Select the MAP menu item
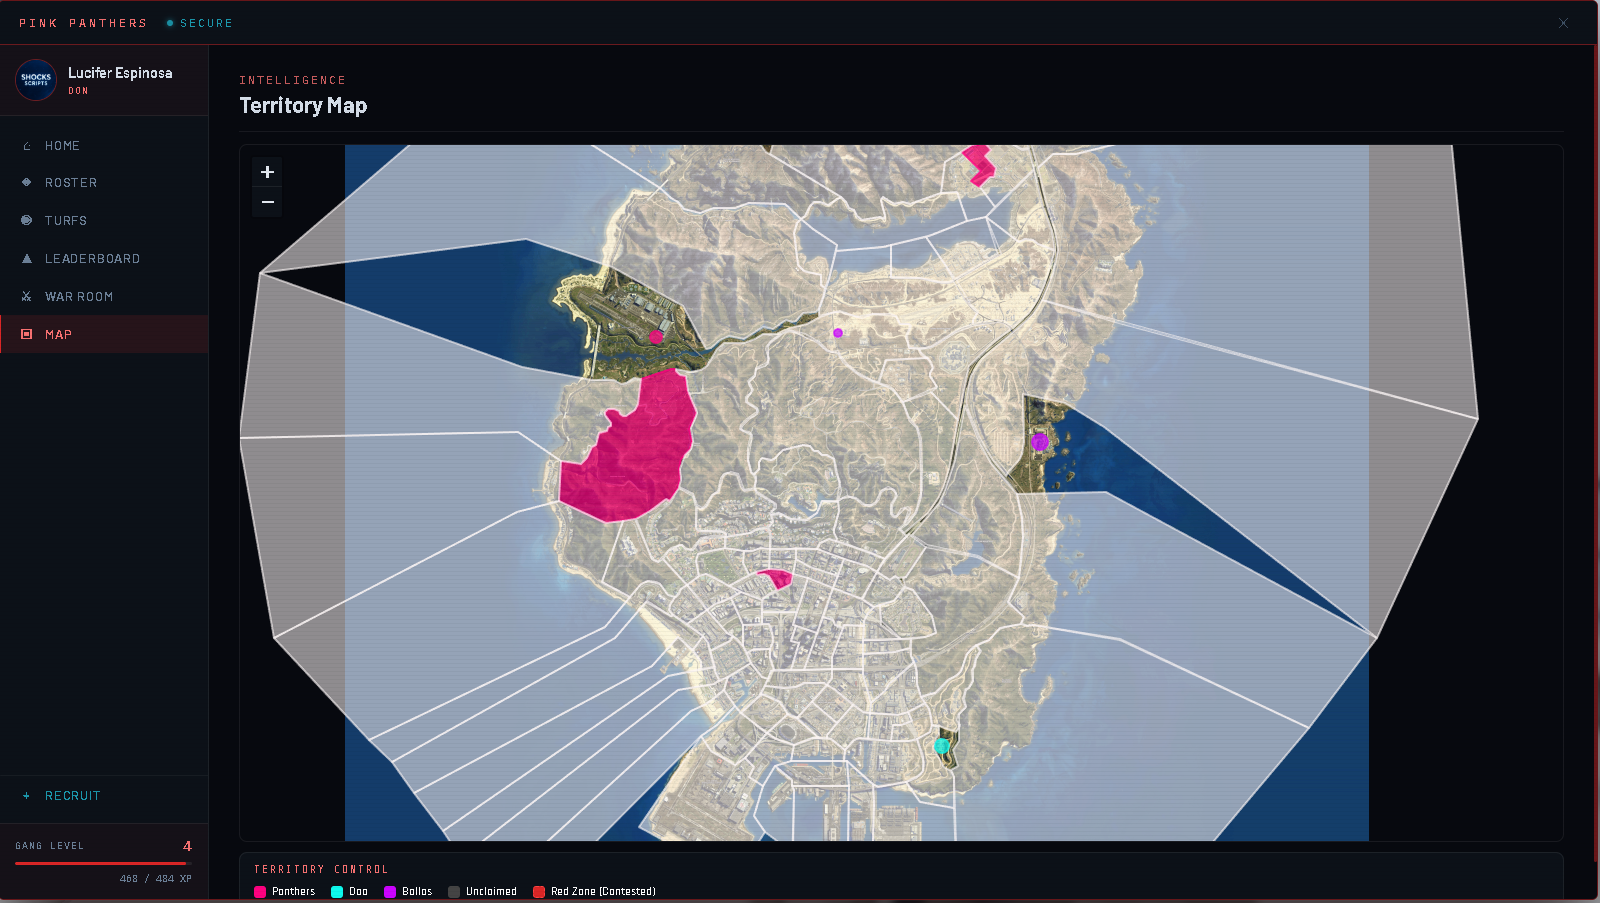The image size is (1600, 903). [104, 334]
